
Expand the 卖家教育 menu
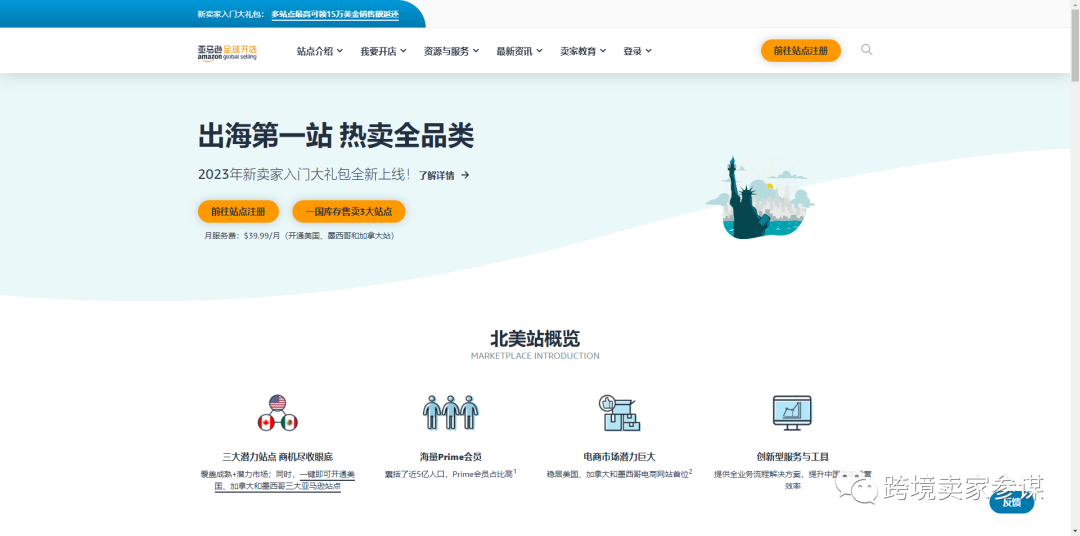pyautogui.click(x=583, y=51)
